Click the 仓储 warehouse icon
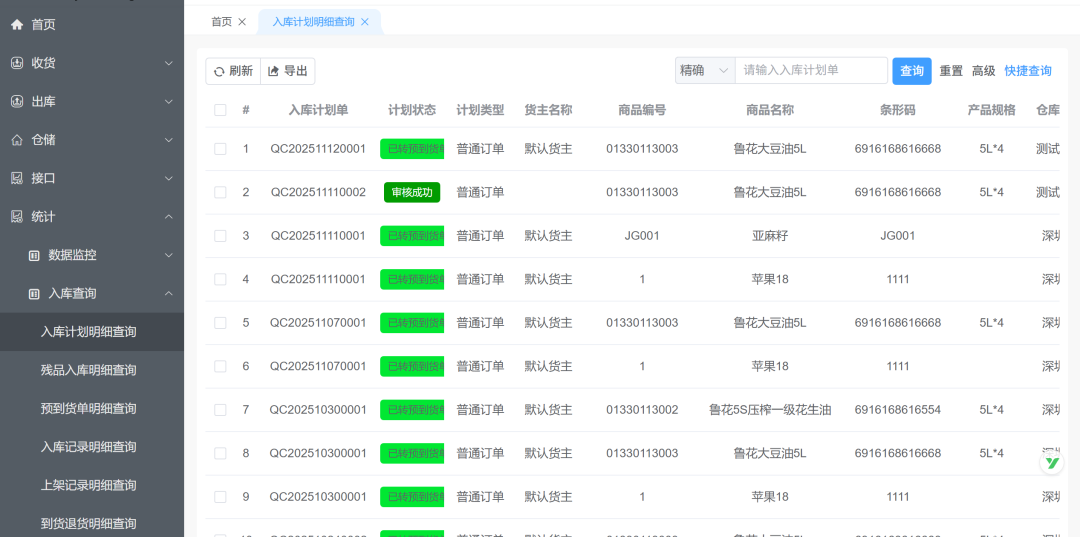 (17, 140)
